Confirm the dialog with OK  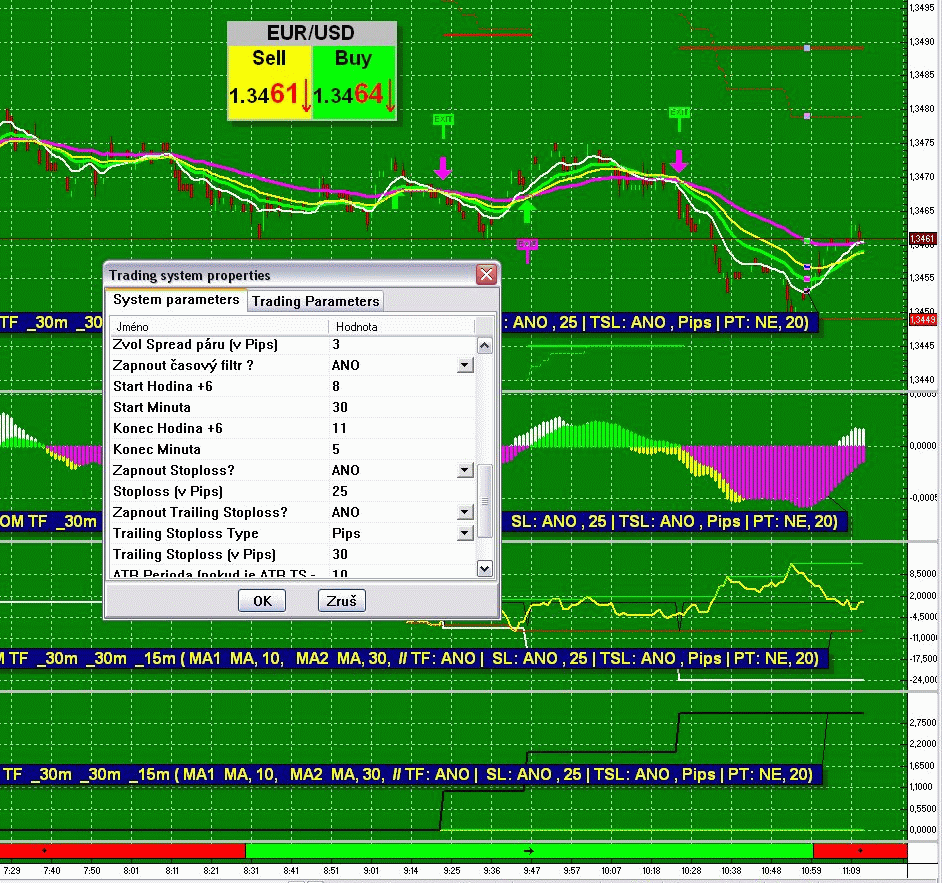[262, 601]
